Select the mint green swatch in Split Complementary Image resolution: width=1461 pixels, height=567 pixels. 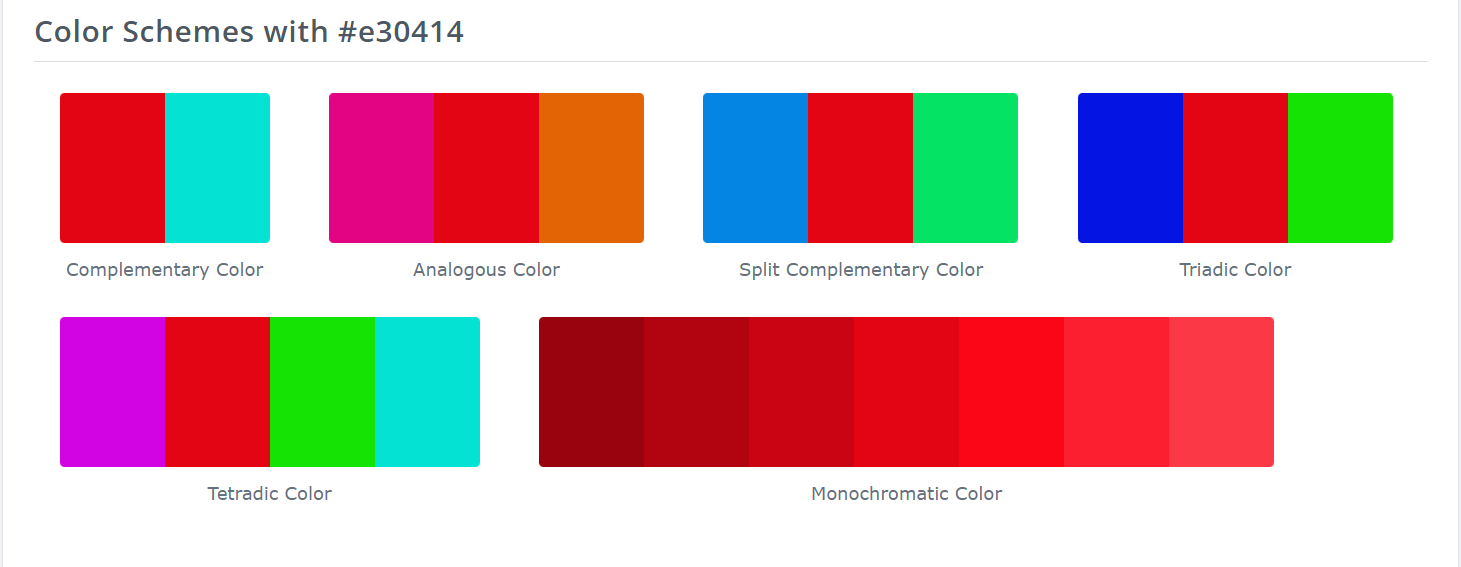point(965,168)
